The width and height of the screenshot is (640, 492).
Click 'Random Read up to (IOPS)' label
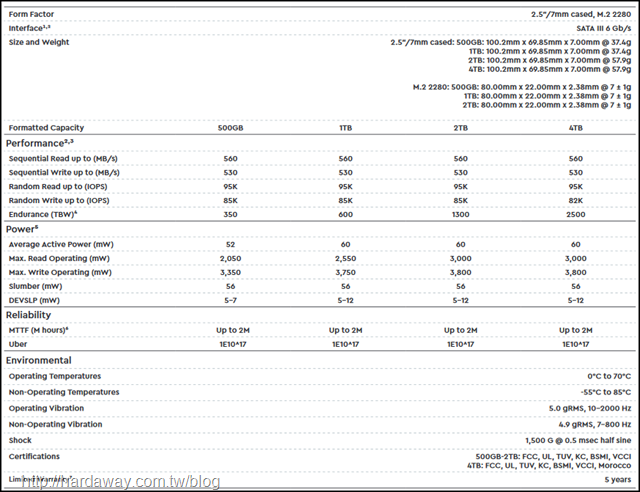pyautogui.click(x=58, y=186)
